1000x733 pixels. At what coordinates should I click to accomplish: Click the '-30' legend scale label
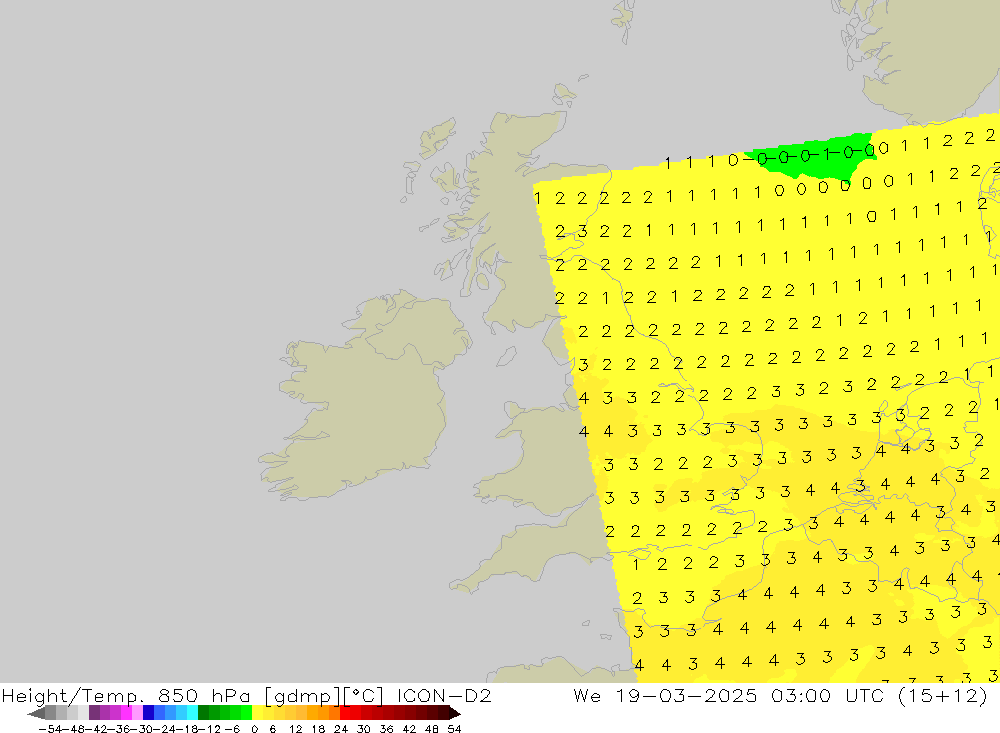click(143, 729)
